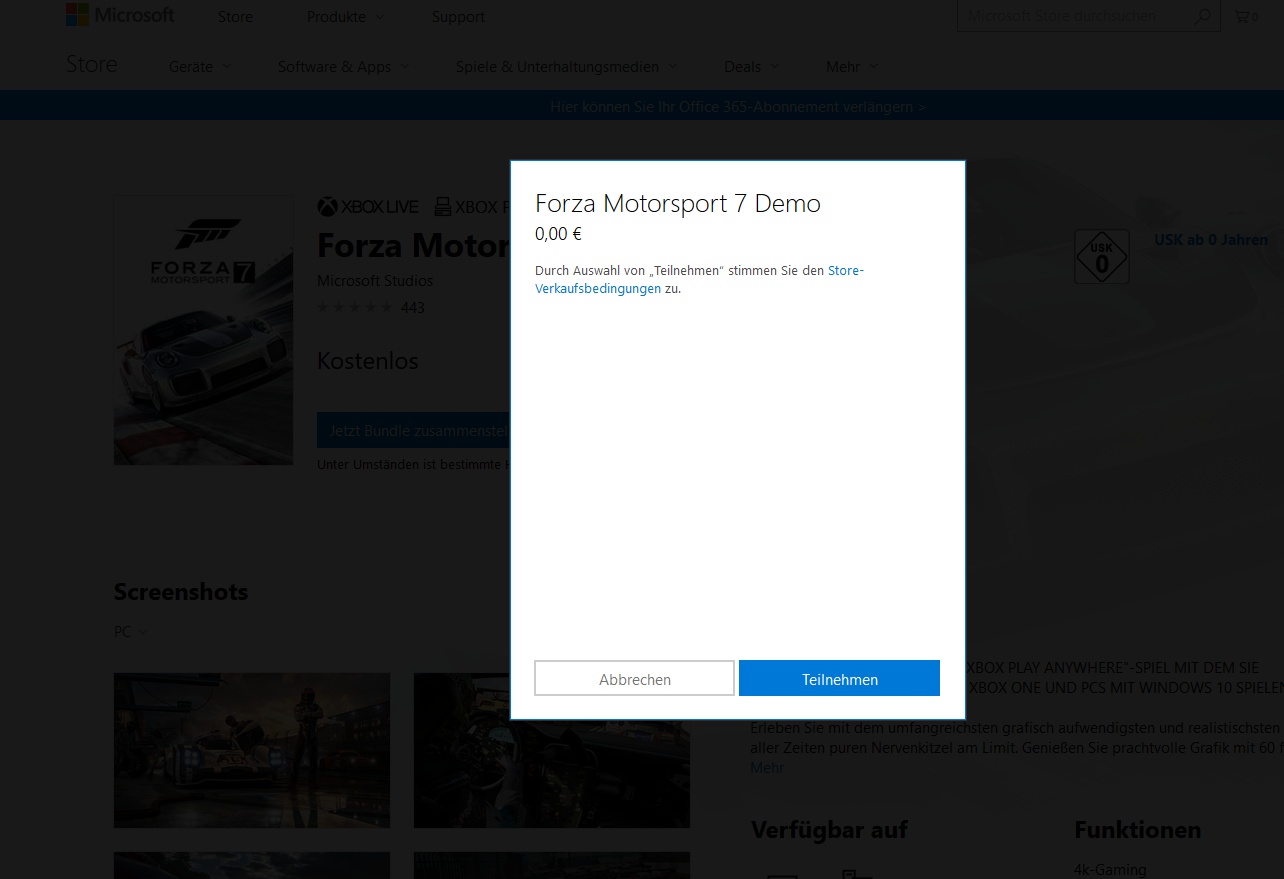
Task: Expand the Mehr menu in the navigation bar
Action: [852, 67]
